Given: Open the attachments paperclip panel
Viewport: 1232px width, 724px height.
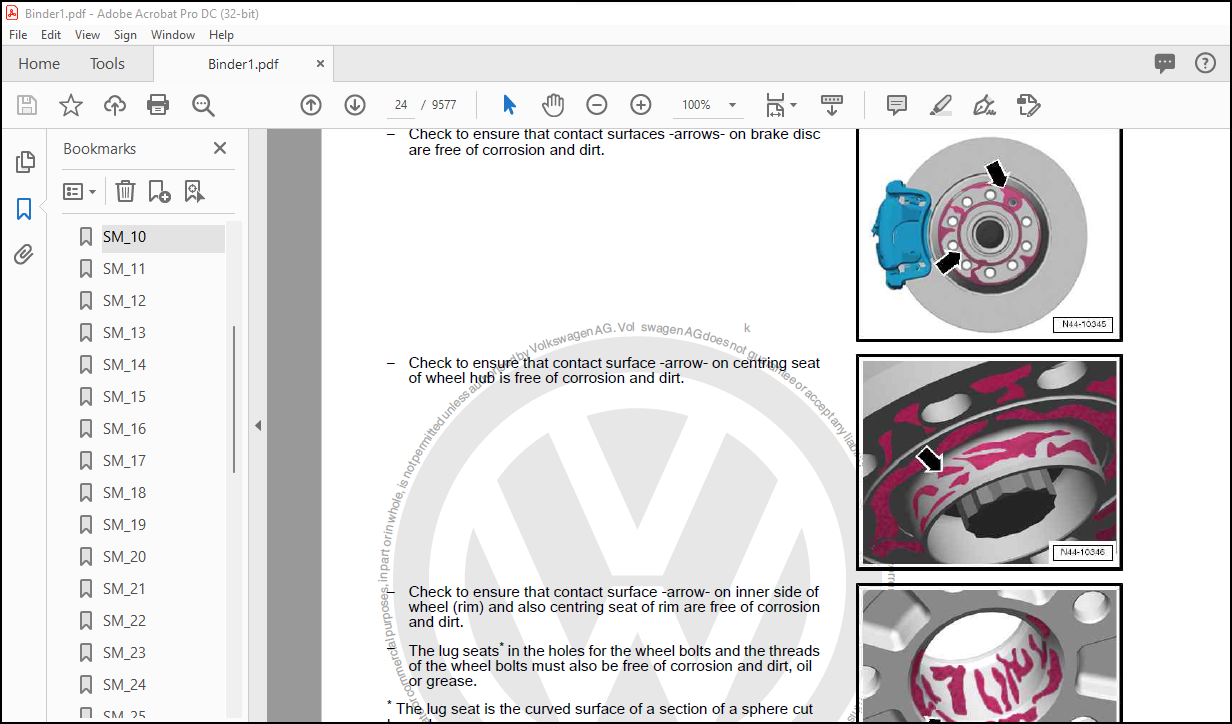Looking at the screenshot, I should [x=24, y=255].
